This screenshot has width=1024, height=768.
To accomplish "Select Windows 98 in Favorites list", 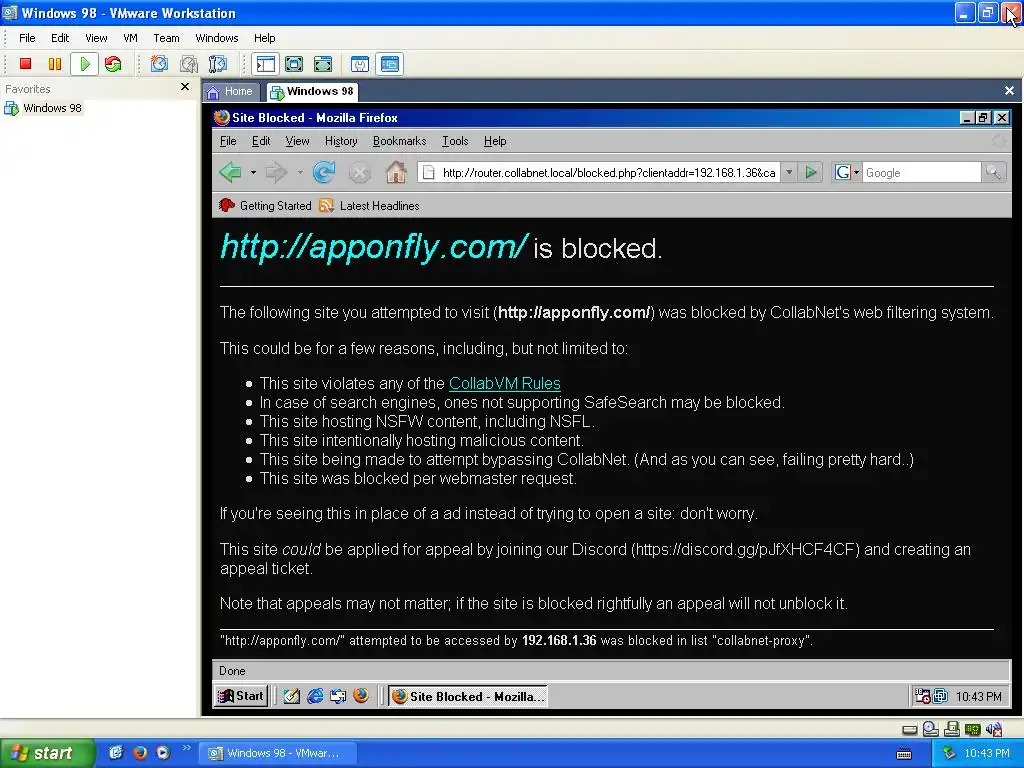I will click(x=44, y=108).
